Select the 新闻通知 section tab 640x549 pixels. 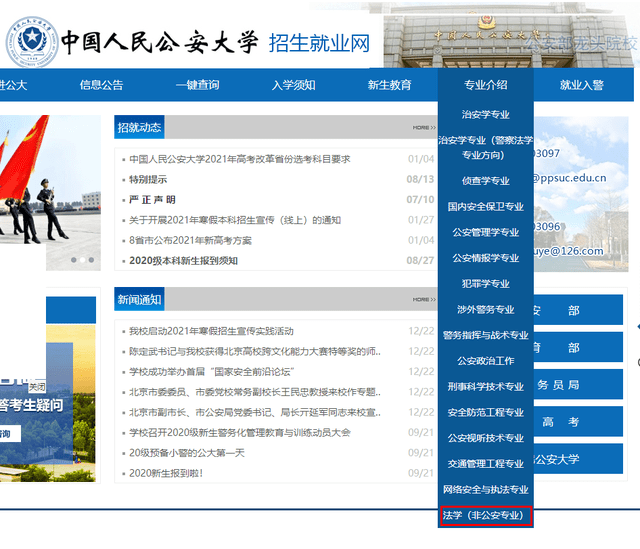(139, 299)
